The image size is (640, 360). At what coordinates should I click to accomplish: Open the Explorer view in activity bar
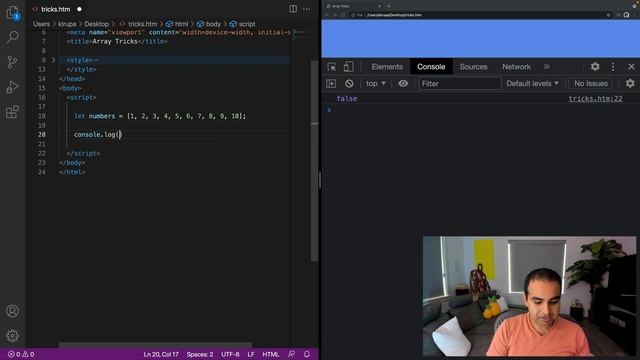[x=13, y=12]
